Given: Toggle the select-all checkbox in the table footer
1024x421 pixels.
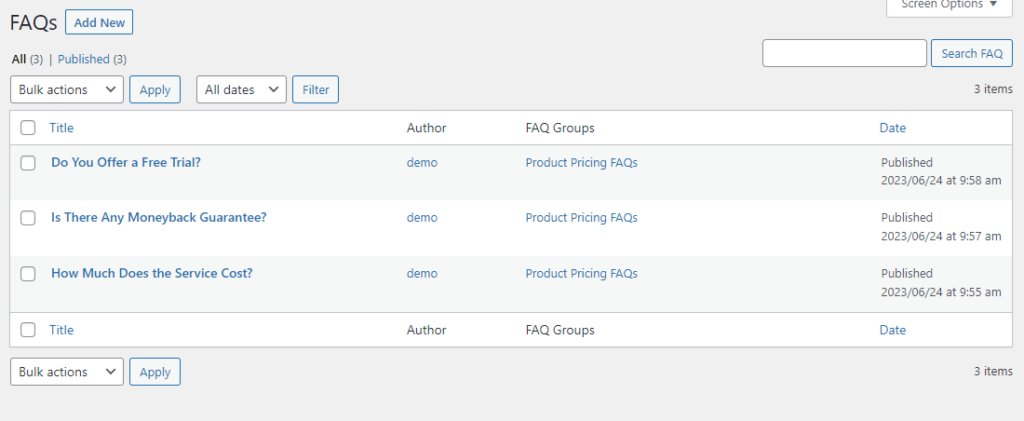Looking at the screenshot, I should tap(27, 330).
